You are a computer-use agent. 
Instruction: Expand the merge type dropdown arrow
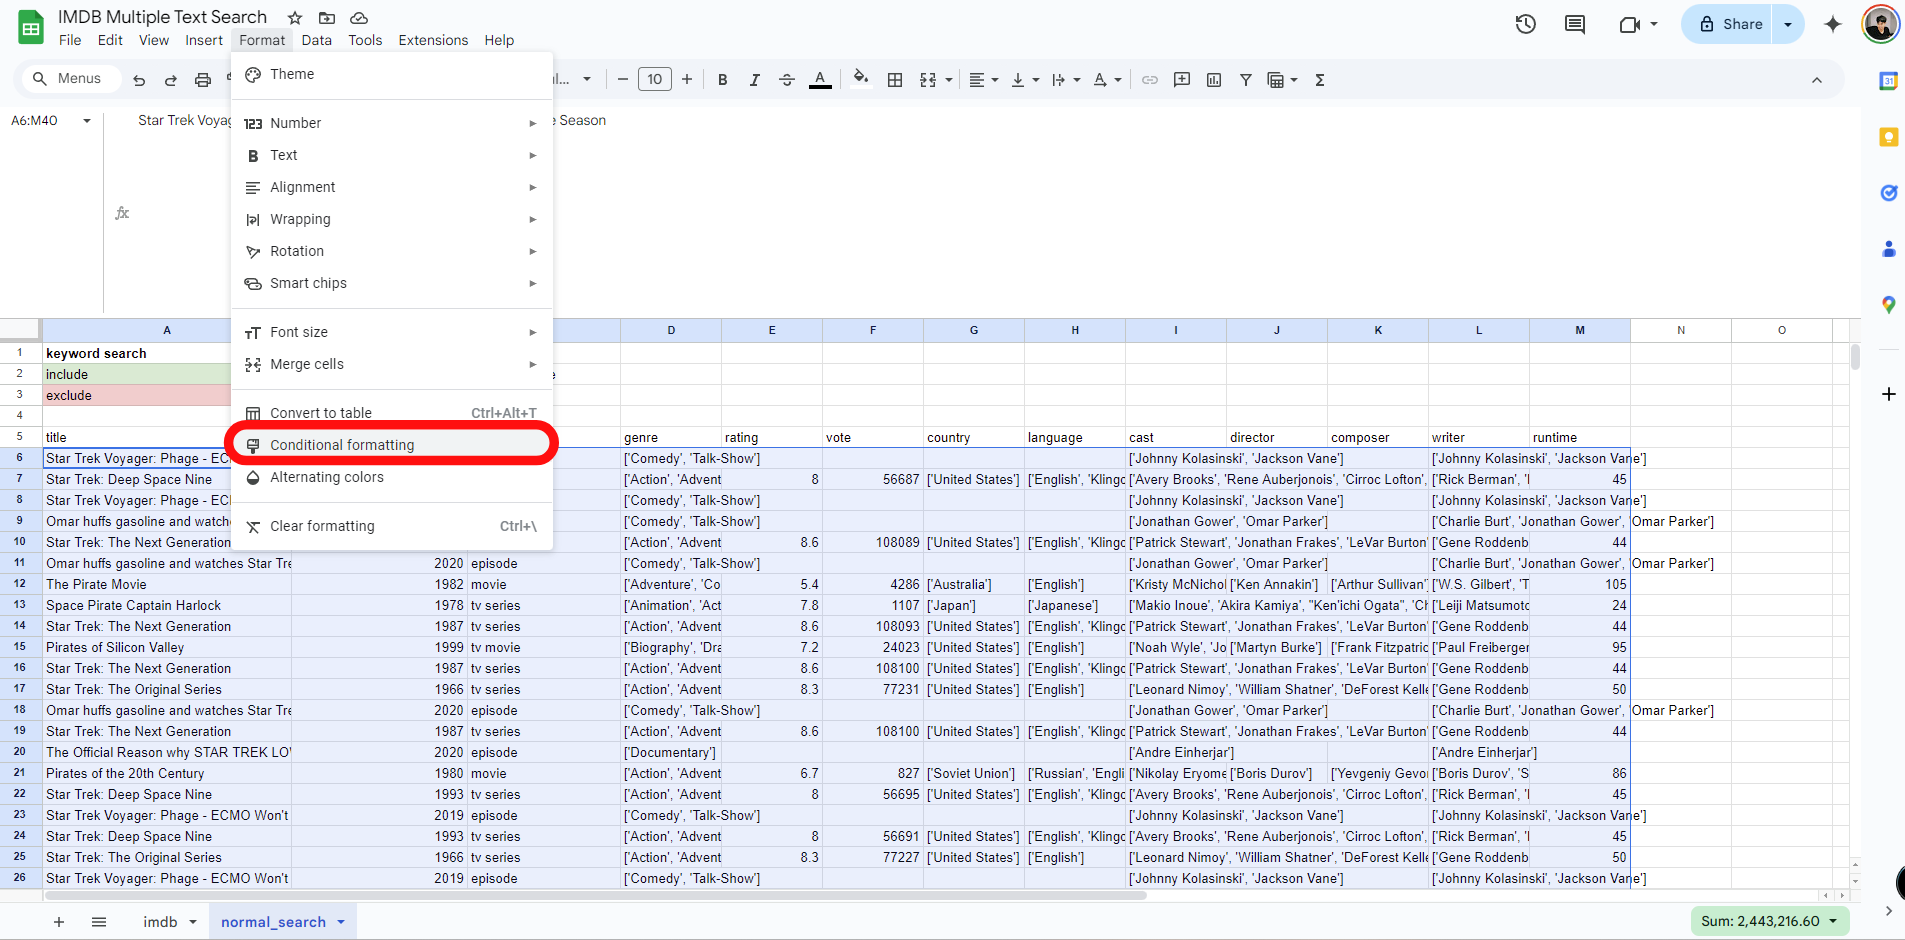click(949, 80)
